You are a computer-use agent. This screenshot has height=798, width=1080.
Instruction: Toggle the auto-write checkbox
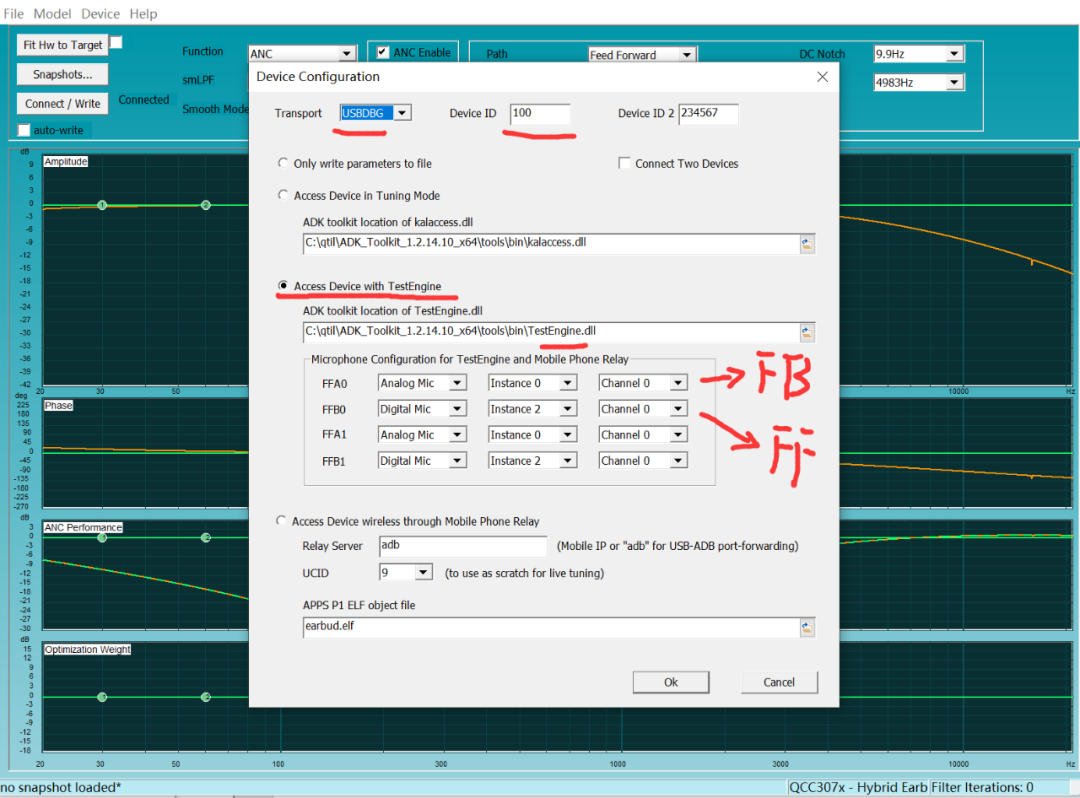point(24,130)
